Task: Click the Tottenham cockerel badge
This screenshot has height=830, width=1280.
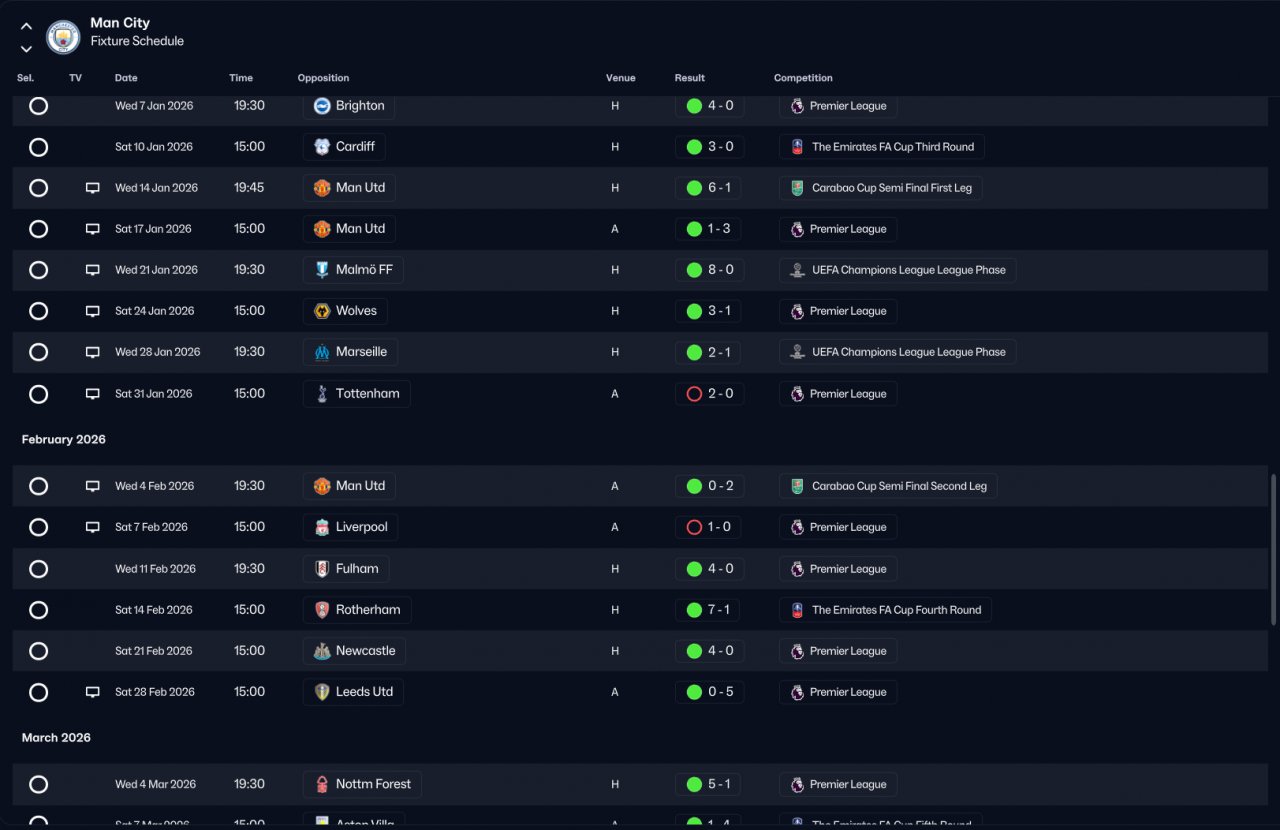Action: tap(322, 394)
